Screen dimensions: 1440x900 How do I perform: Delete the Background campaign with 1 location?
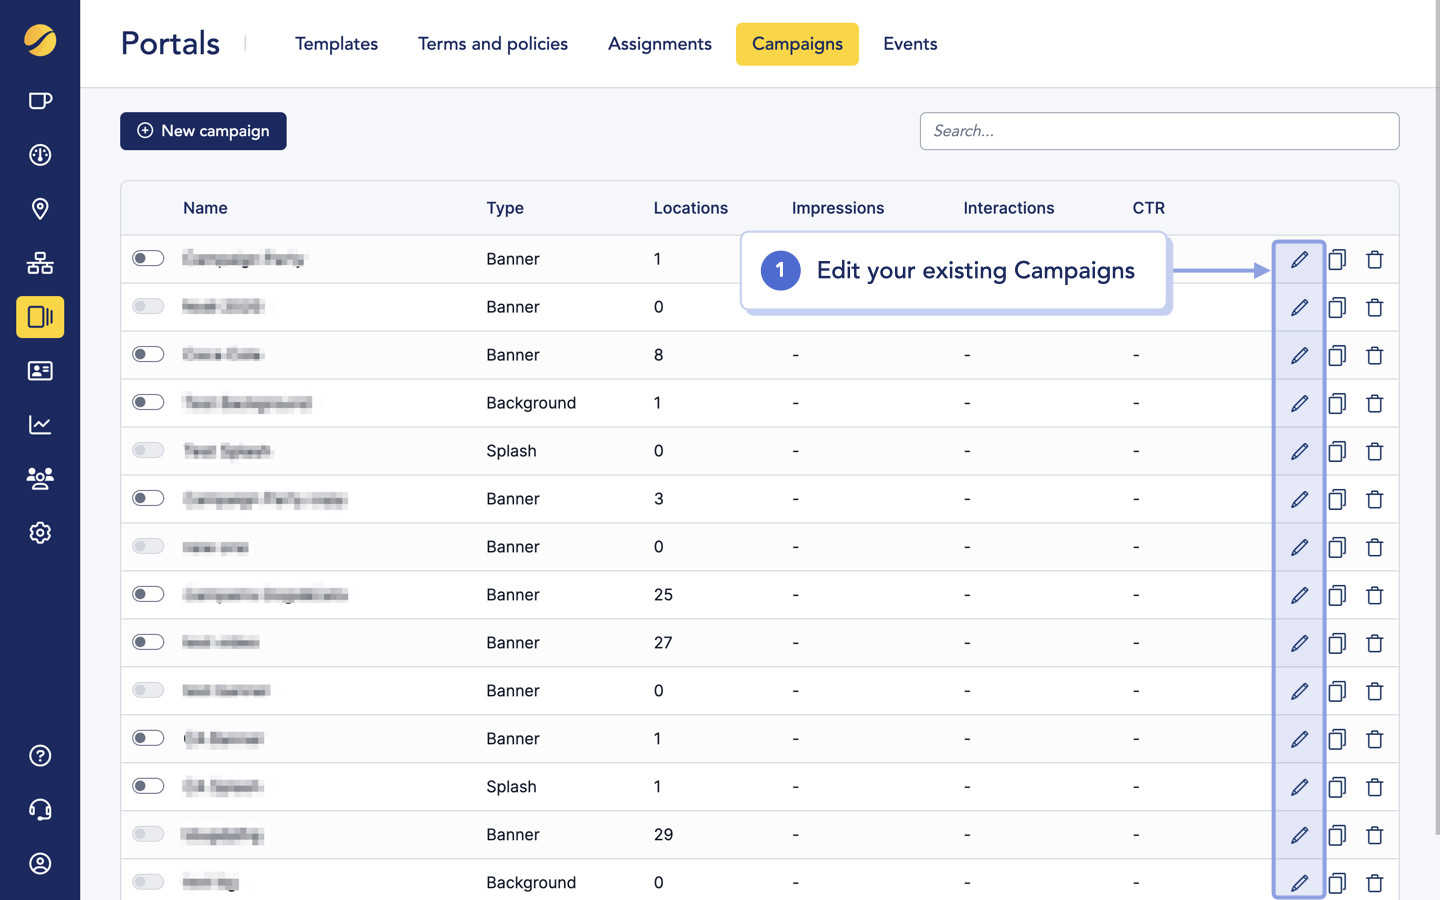tap(1375, 403)
